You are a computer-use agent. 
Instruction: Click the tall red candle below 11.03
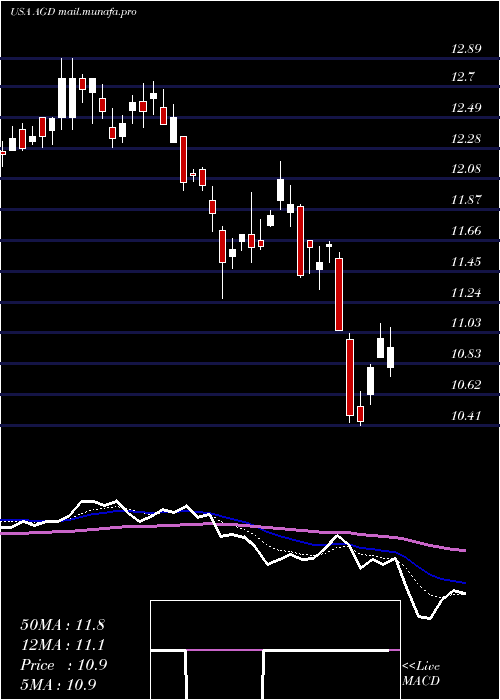click(350, 377)
